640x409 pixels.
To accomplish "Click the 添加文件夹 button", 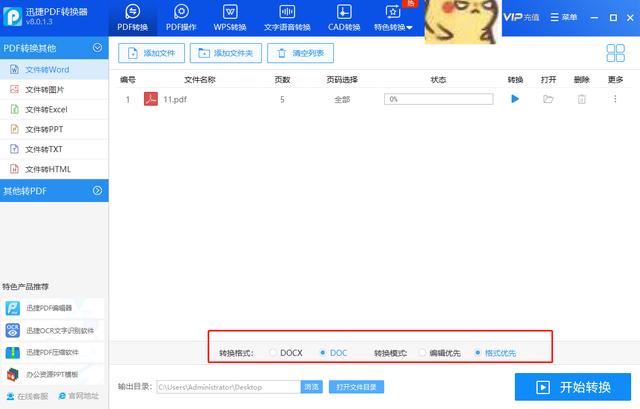I will coord(226,53).
